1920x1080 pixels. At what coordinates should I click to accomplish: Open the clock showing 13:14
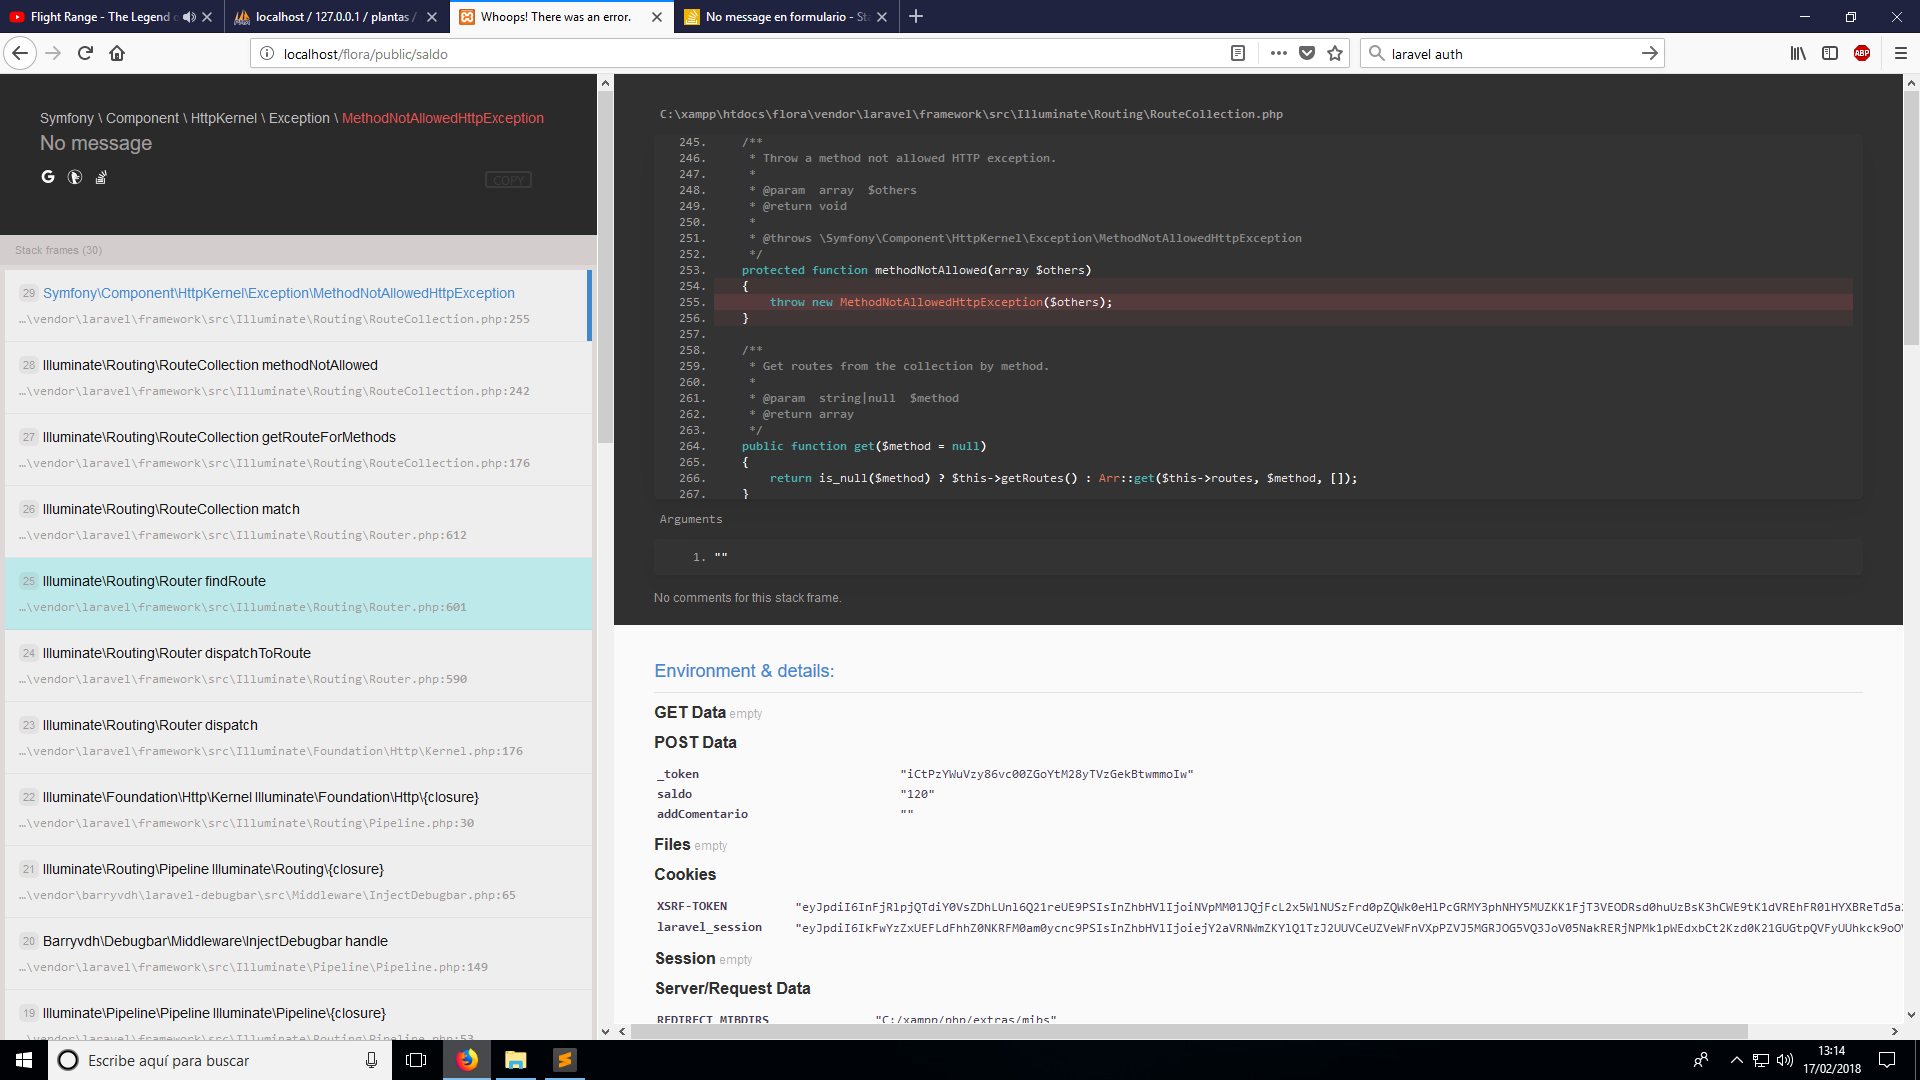pos(1832,1060)
